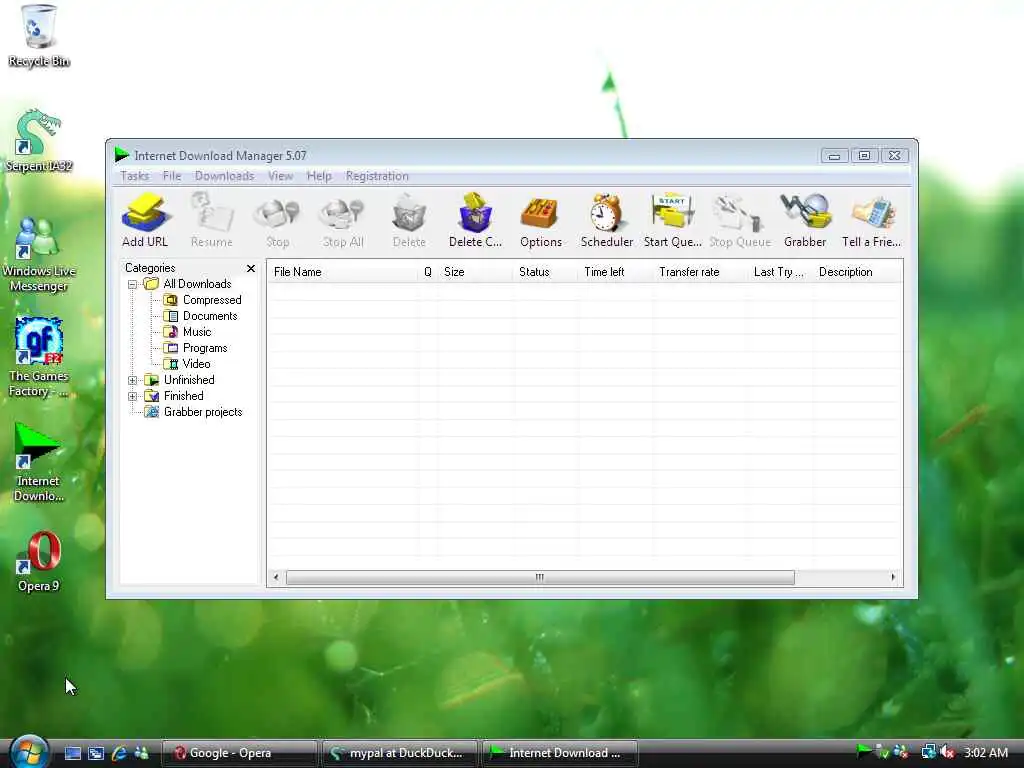This screenshot has height=768, width=1024.
Task: Minimize the Internet Download Manager window
Action: [834, 155]
